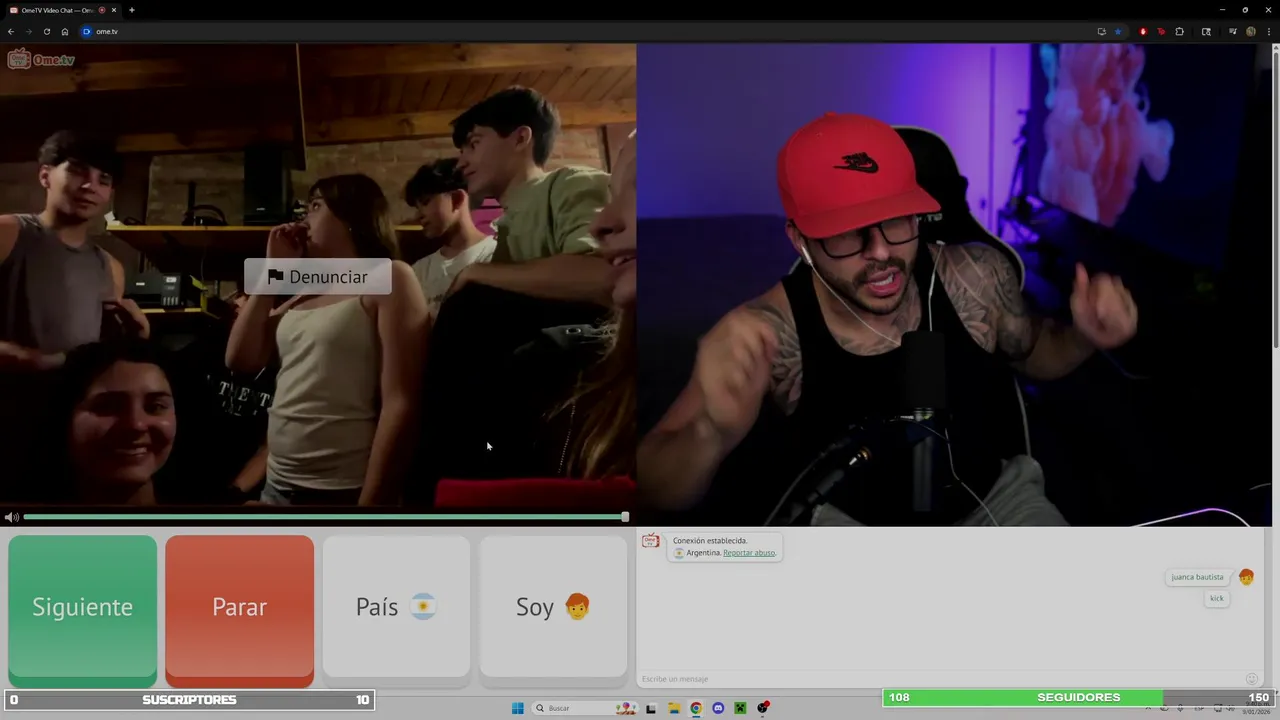
Task: Open the red translate extension icon
Action: 1161,31
